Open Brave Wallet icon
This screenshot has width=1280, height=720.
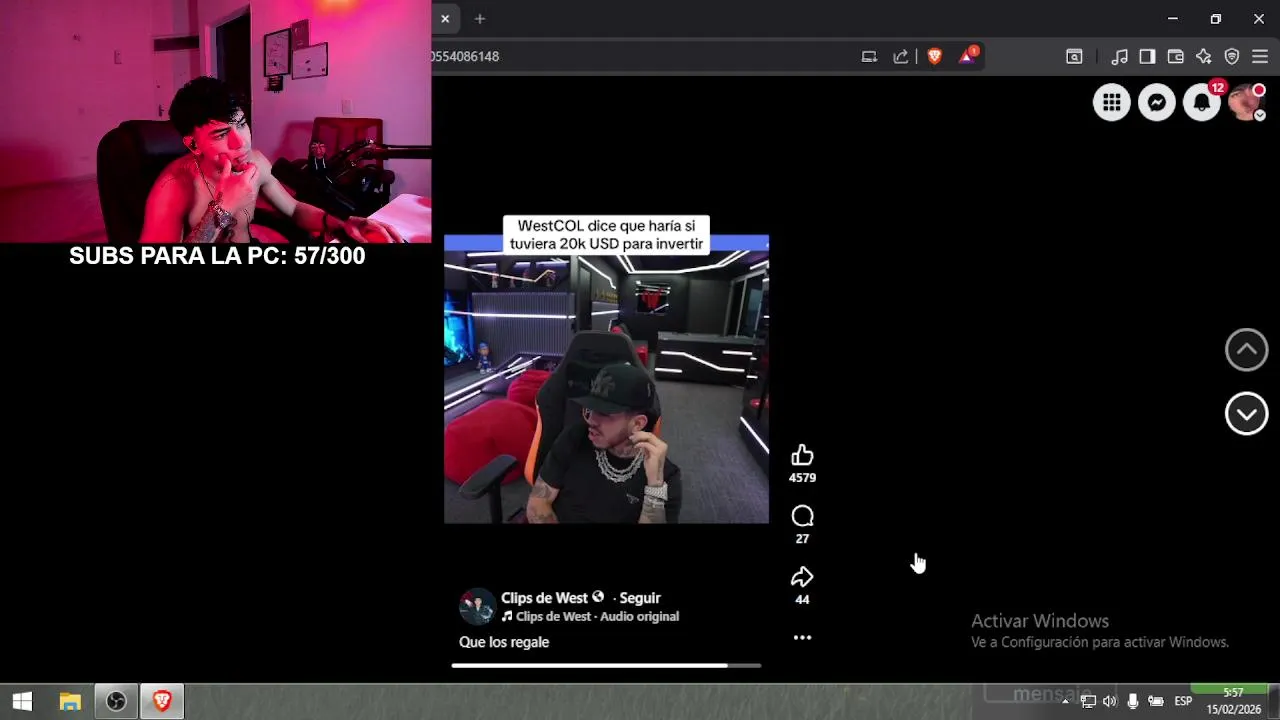point(1175,56)
